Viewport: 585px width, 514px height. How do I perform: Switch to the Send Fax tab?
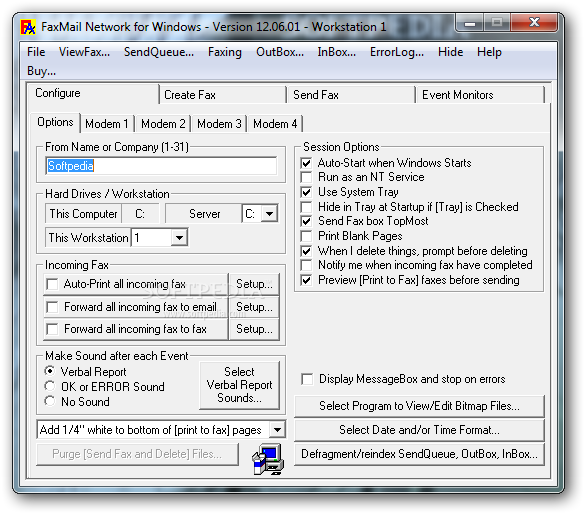tap(351, 95)
